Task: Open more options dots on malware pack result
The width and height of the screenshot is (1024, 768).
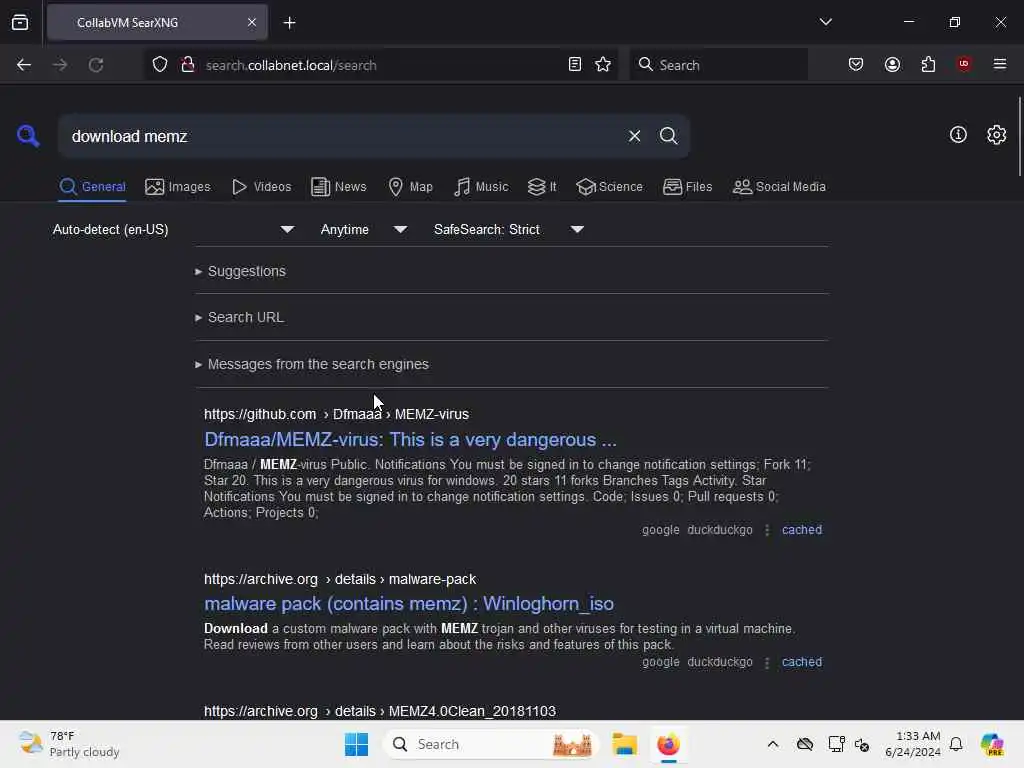Action: 767,662
